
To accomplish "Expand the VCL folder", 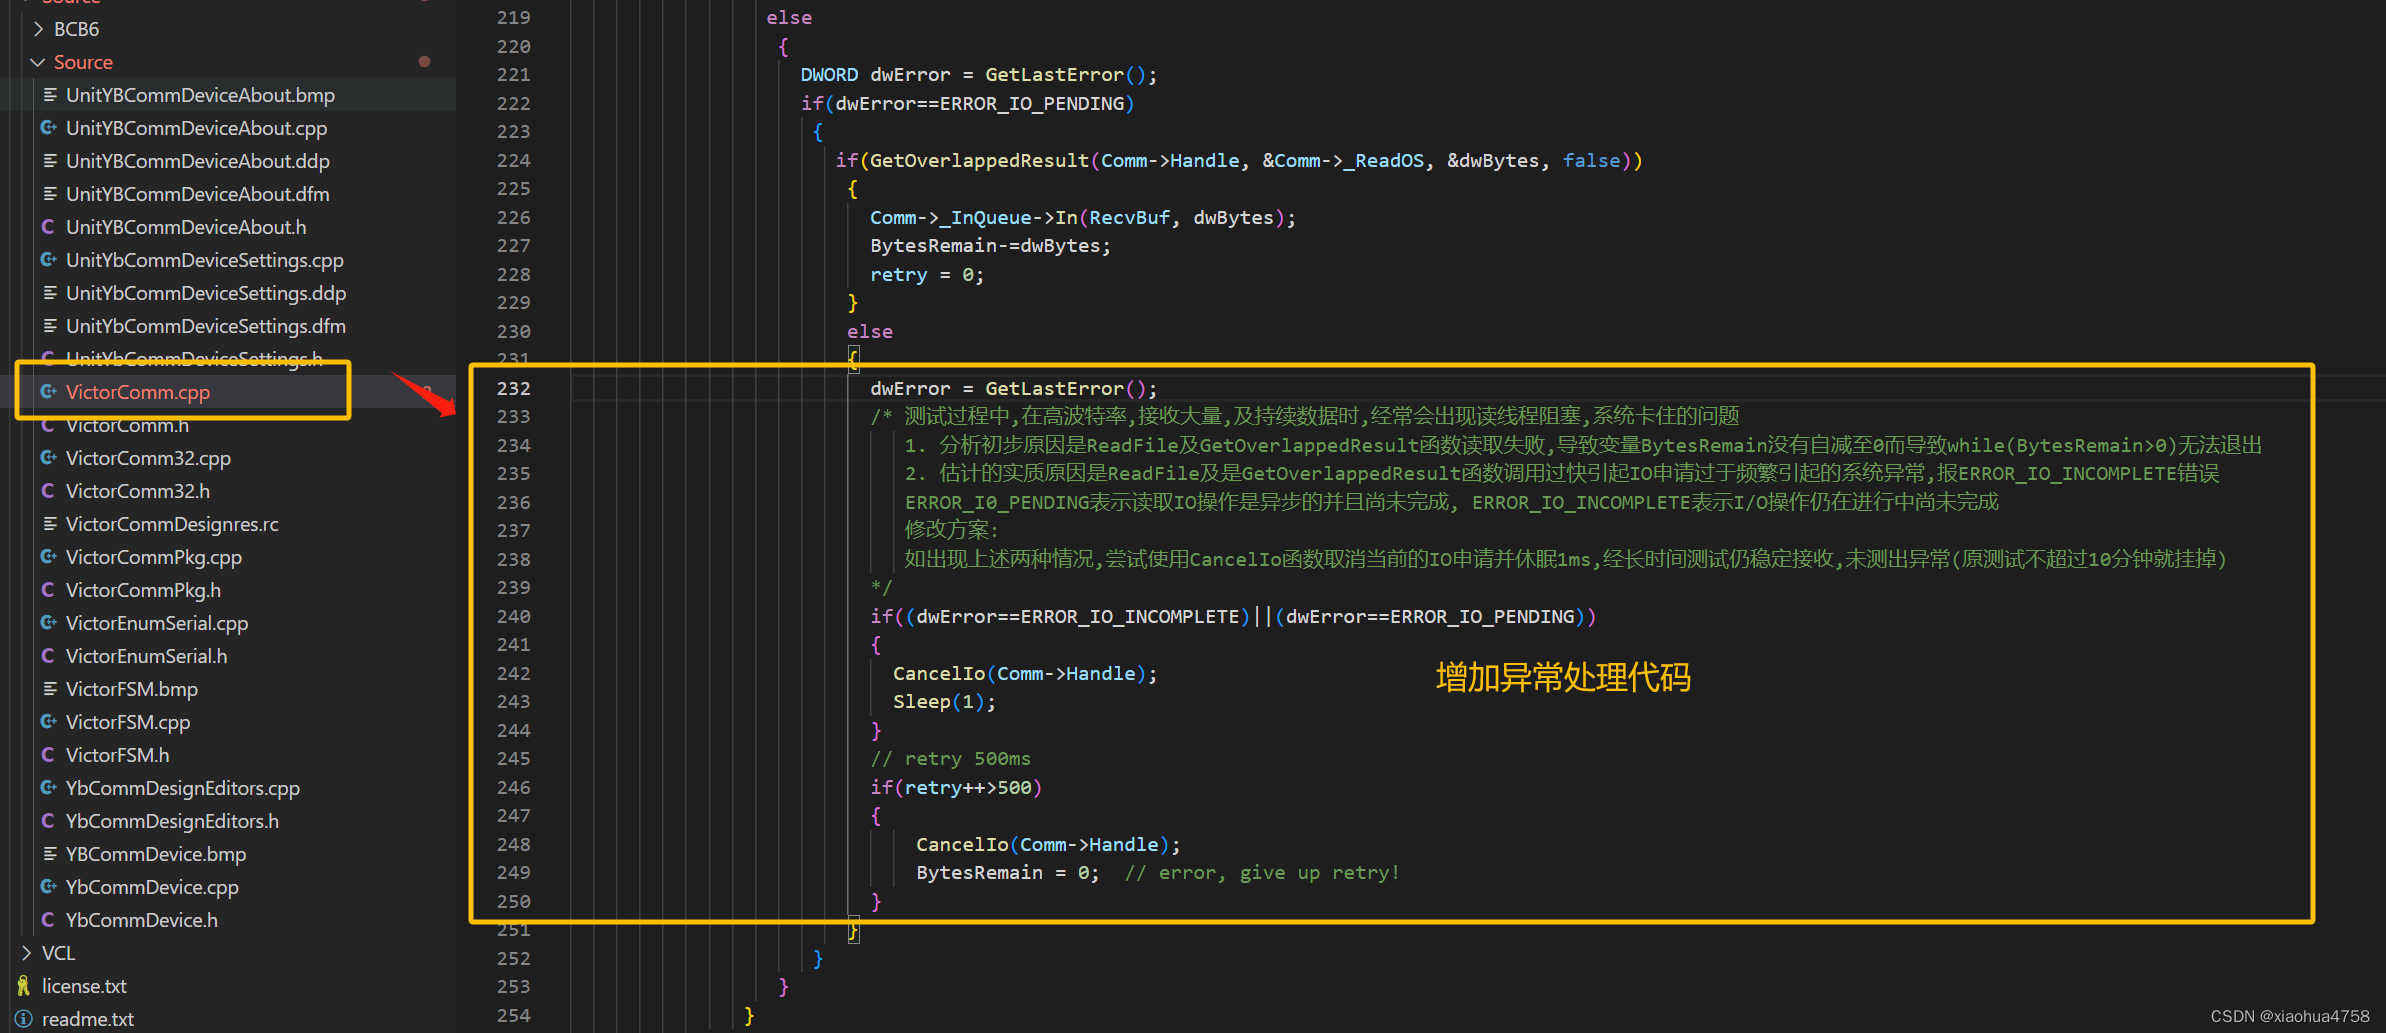I will pos(26,953).
